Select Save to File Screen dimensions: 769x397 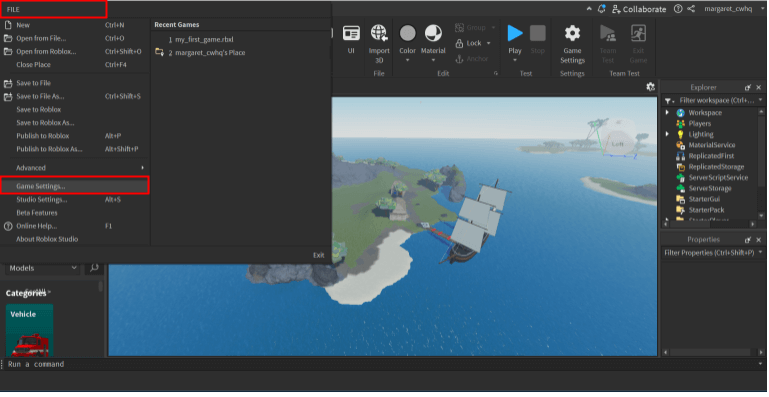coord(75,83)
